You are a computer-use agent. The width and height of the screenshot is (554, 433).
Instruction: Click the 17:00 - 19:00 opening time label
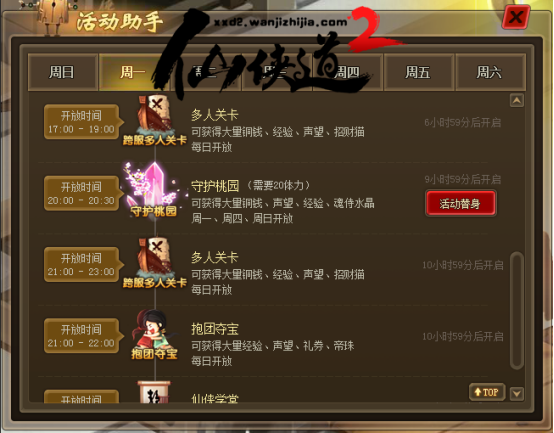(x=82, y=121)
